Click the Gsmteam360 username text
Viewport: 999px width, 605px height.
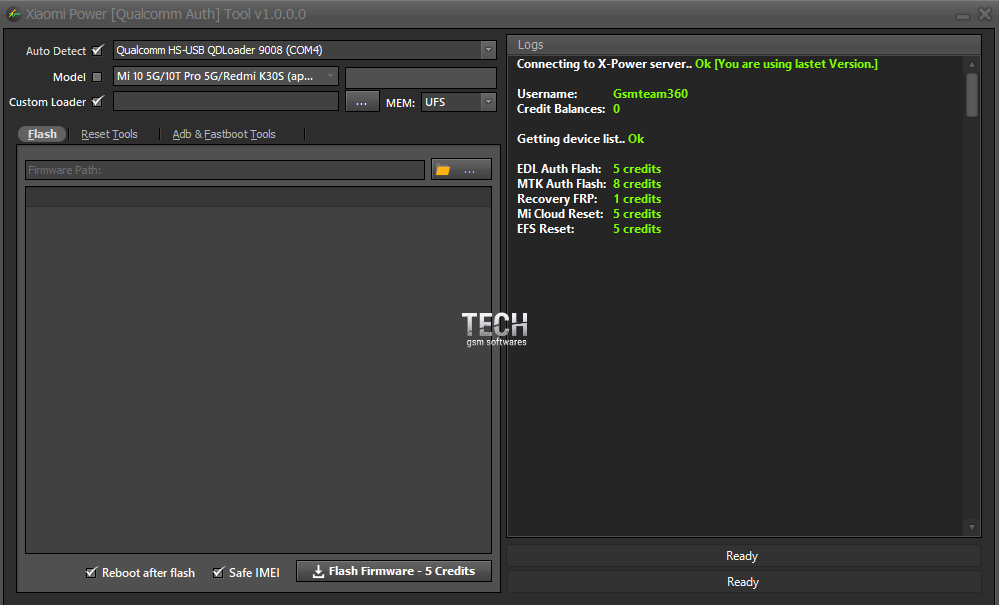tap(650, 94)
